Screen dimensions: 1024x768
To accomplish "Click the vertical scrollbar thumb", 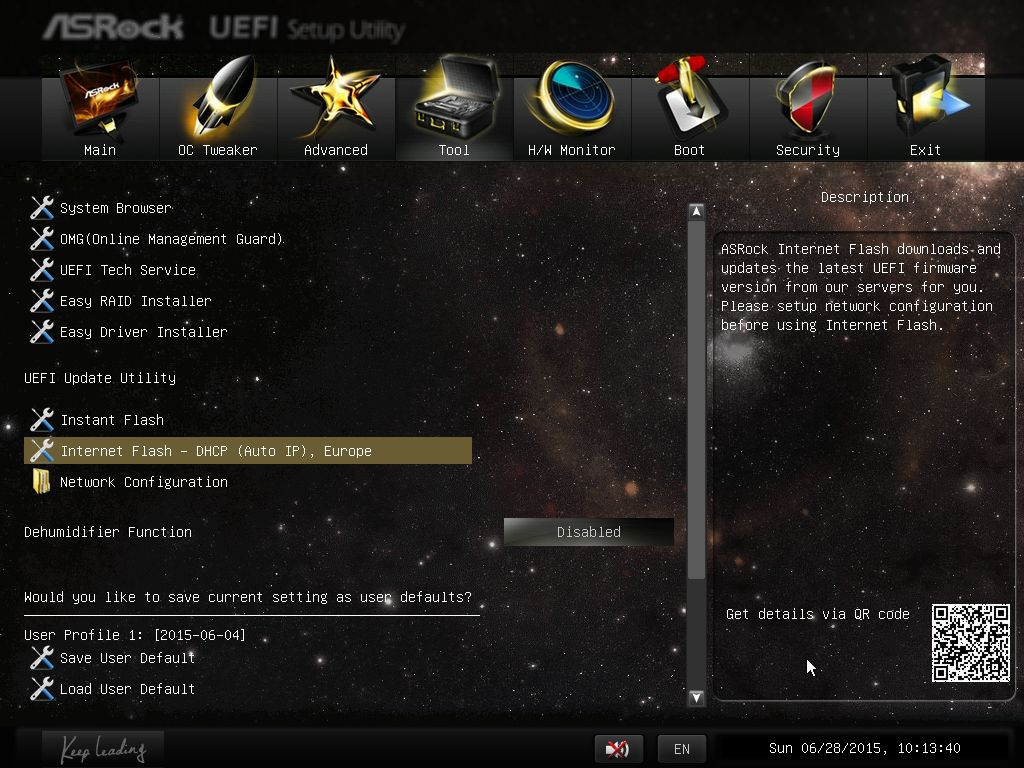I will [x=696, y=400].
